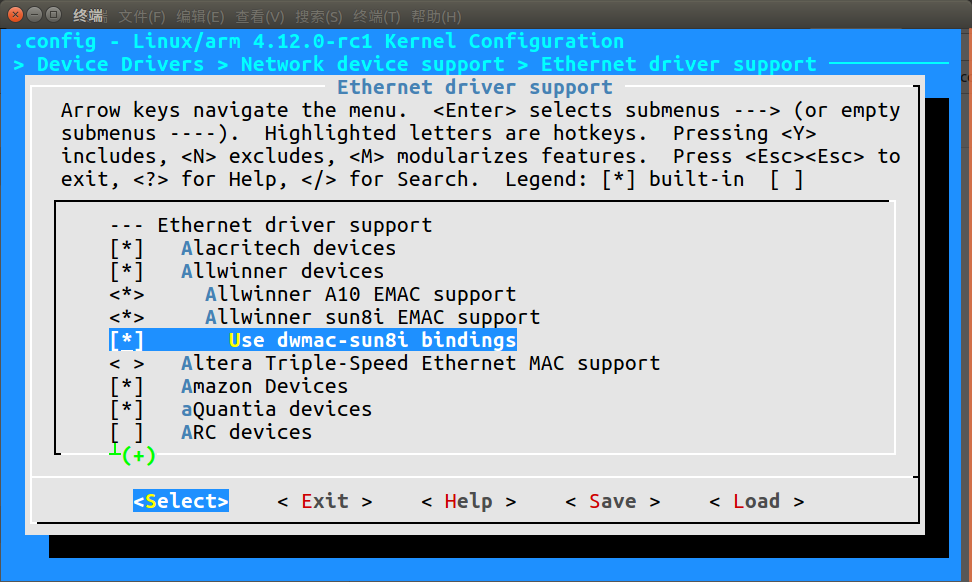
Task: Click the Save button
Action: click(x=612, y=501)
